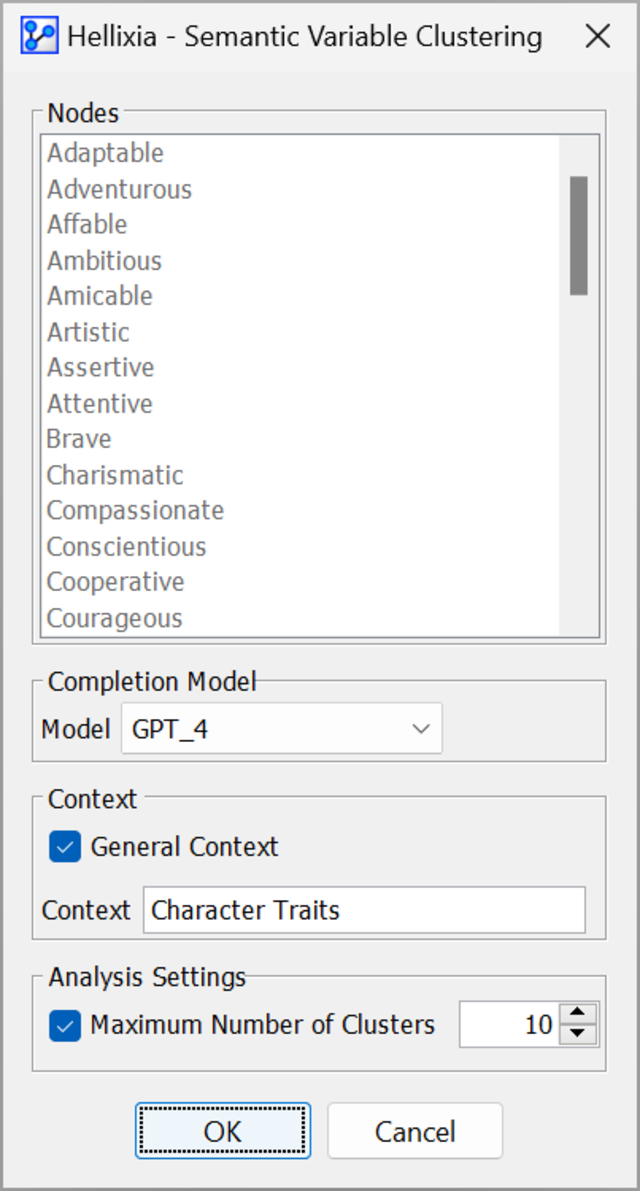Select the Adaptable node in list
The image size is (640, 1191).
105,153
